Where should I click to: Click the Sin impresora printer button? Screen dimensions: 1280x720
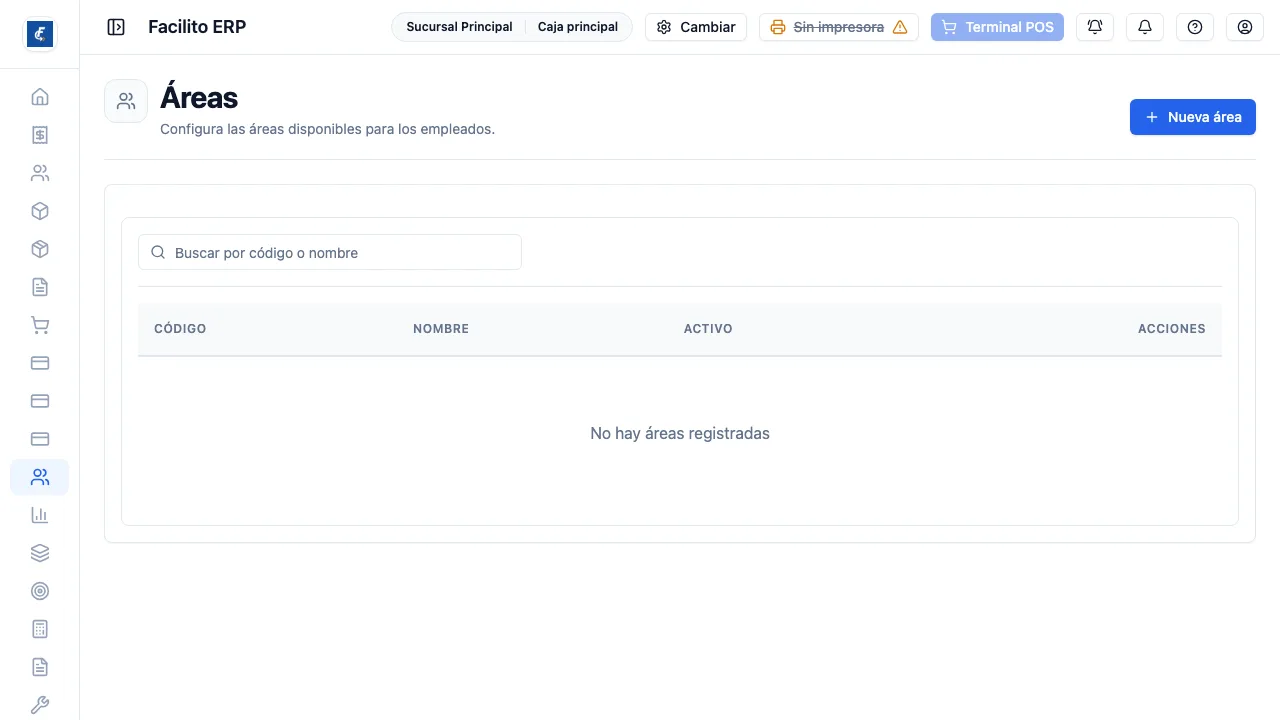pyautogui.click(x=839, y=27)
